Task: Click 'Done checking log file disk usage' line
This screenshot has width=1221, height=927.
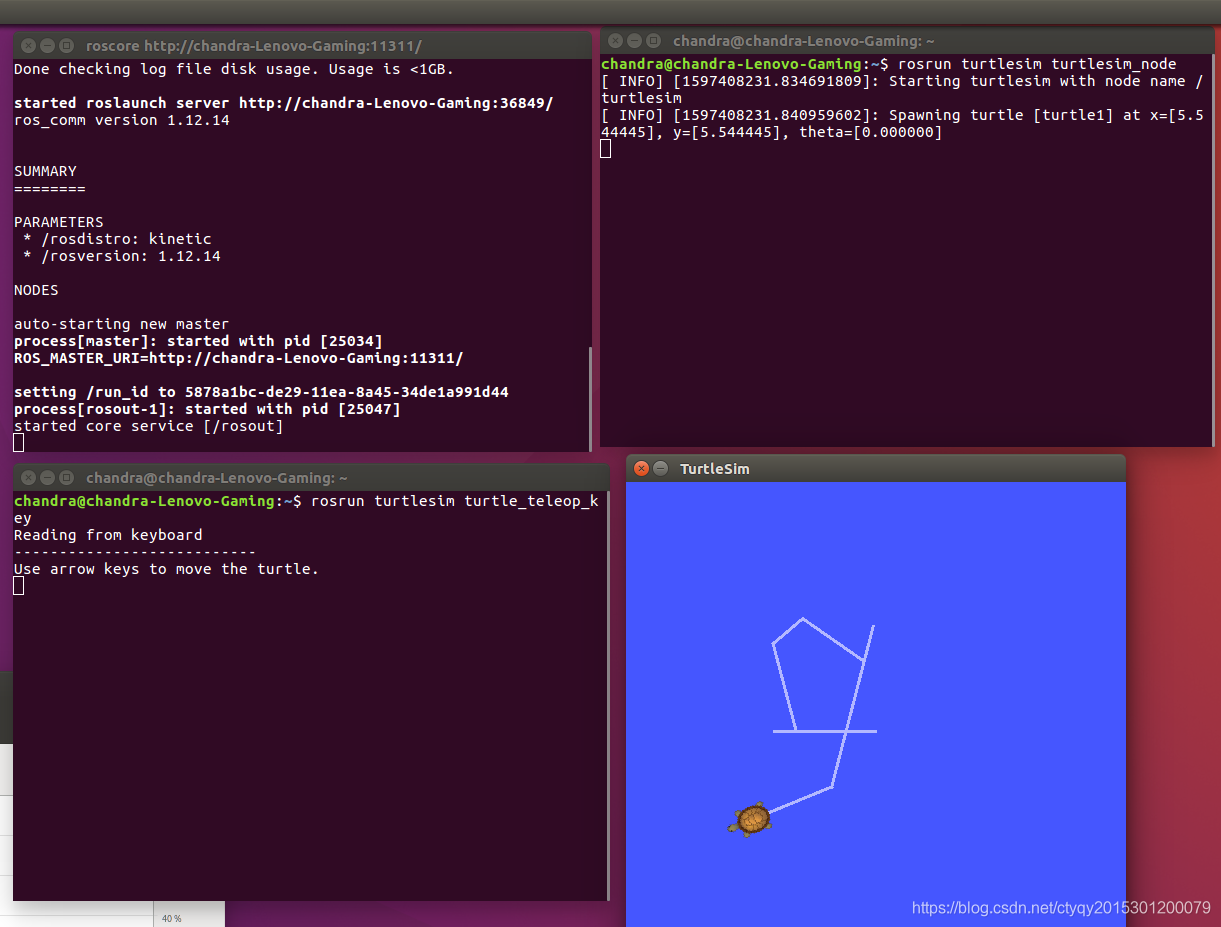Action: tap(234, 69)
